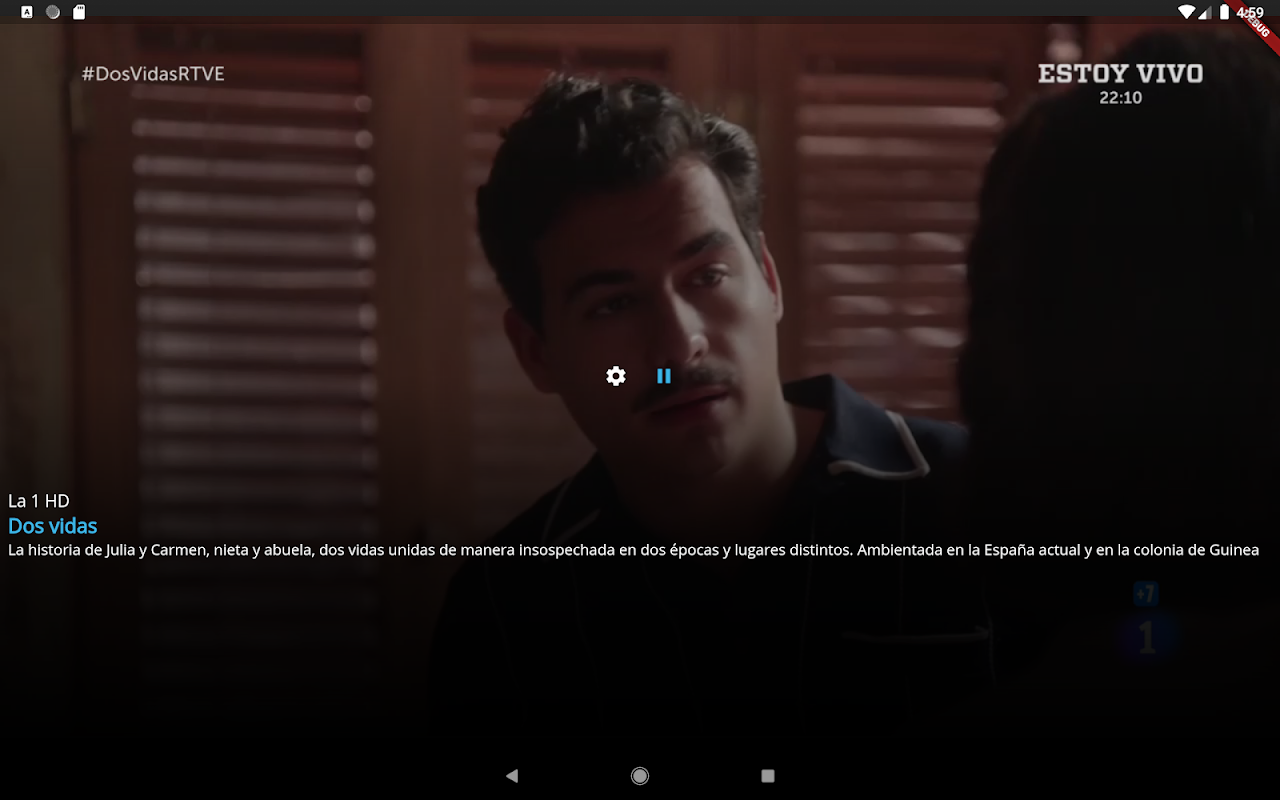Tap the 'La 1 HD' channel name
Image resolution: width=1280 pixels, height=800 pixels.
tap(39, 501)
